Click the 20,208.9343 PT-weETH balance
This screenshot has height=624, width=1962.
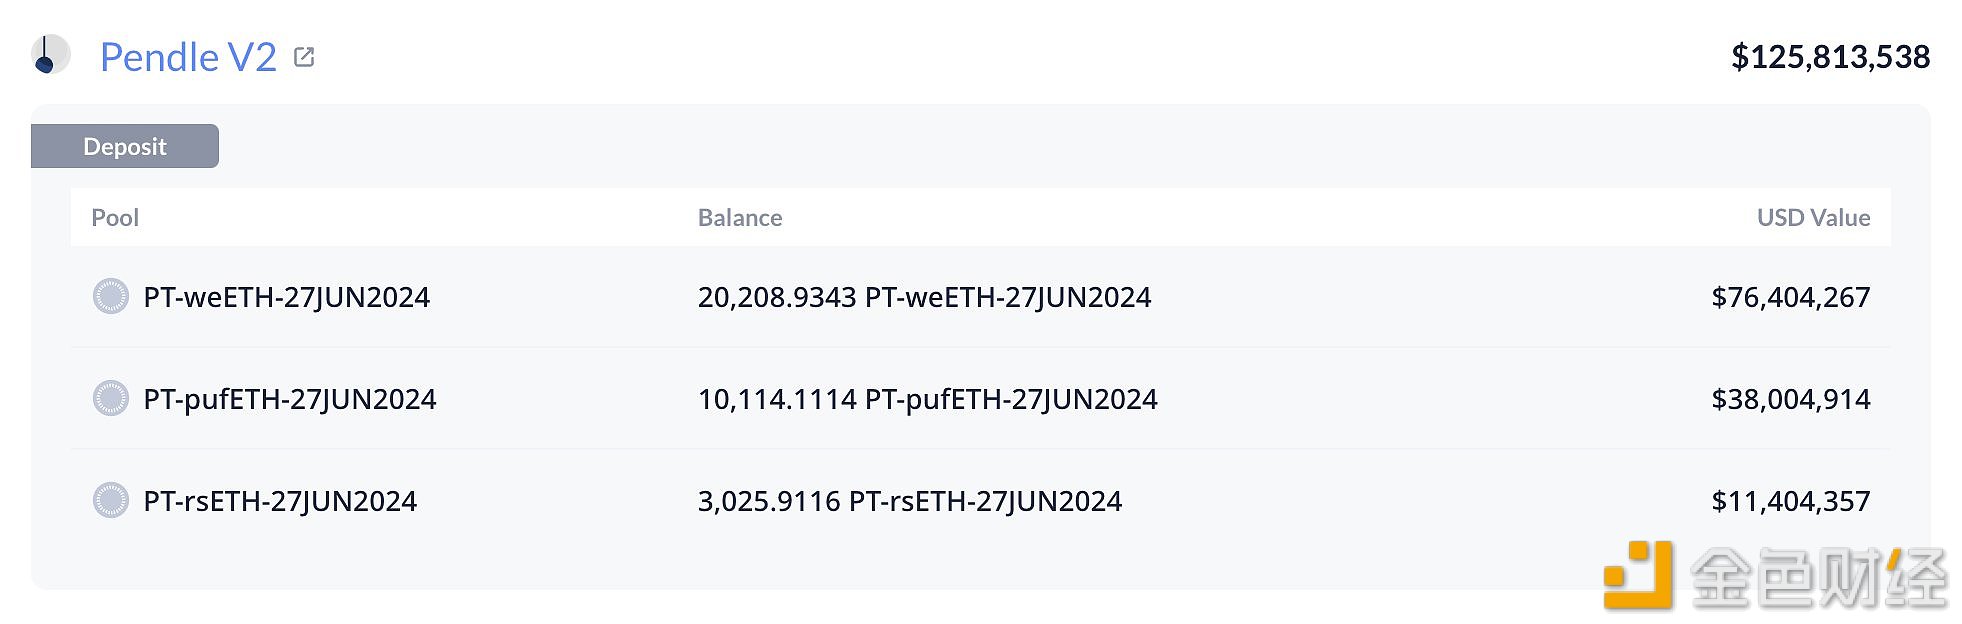point(924,298)
